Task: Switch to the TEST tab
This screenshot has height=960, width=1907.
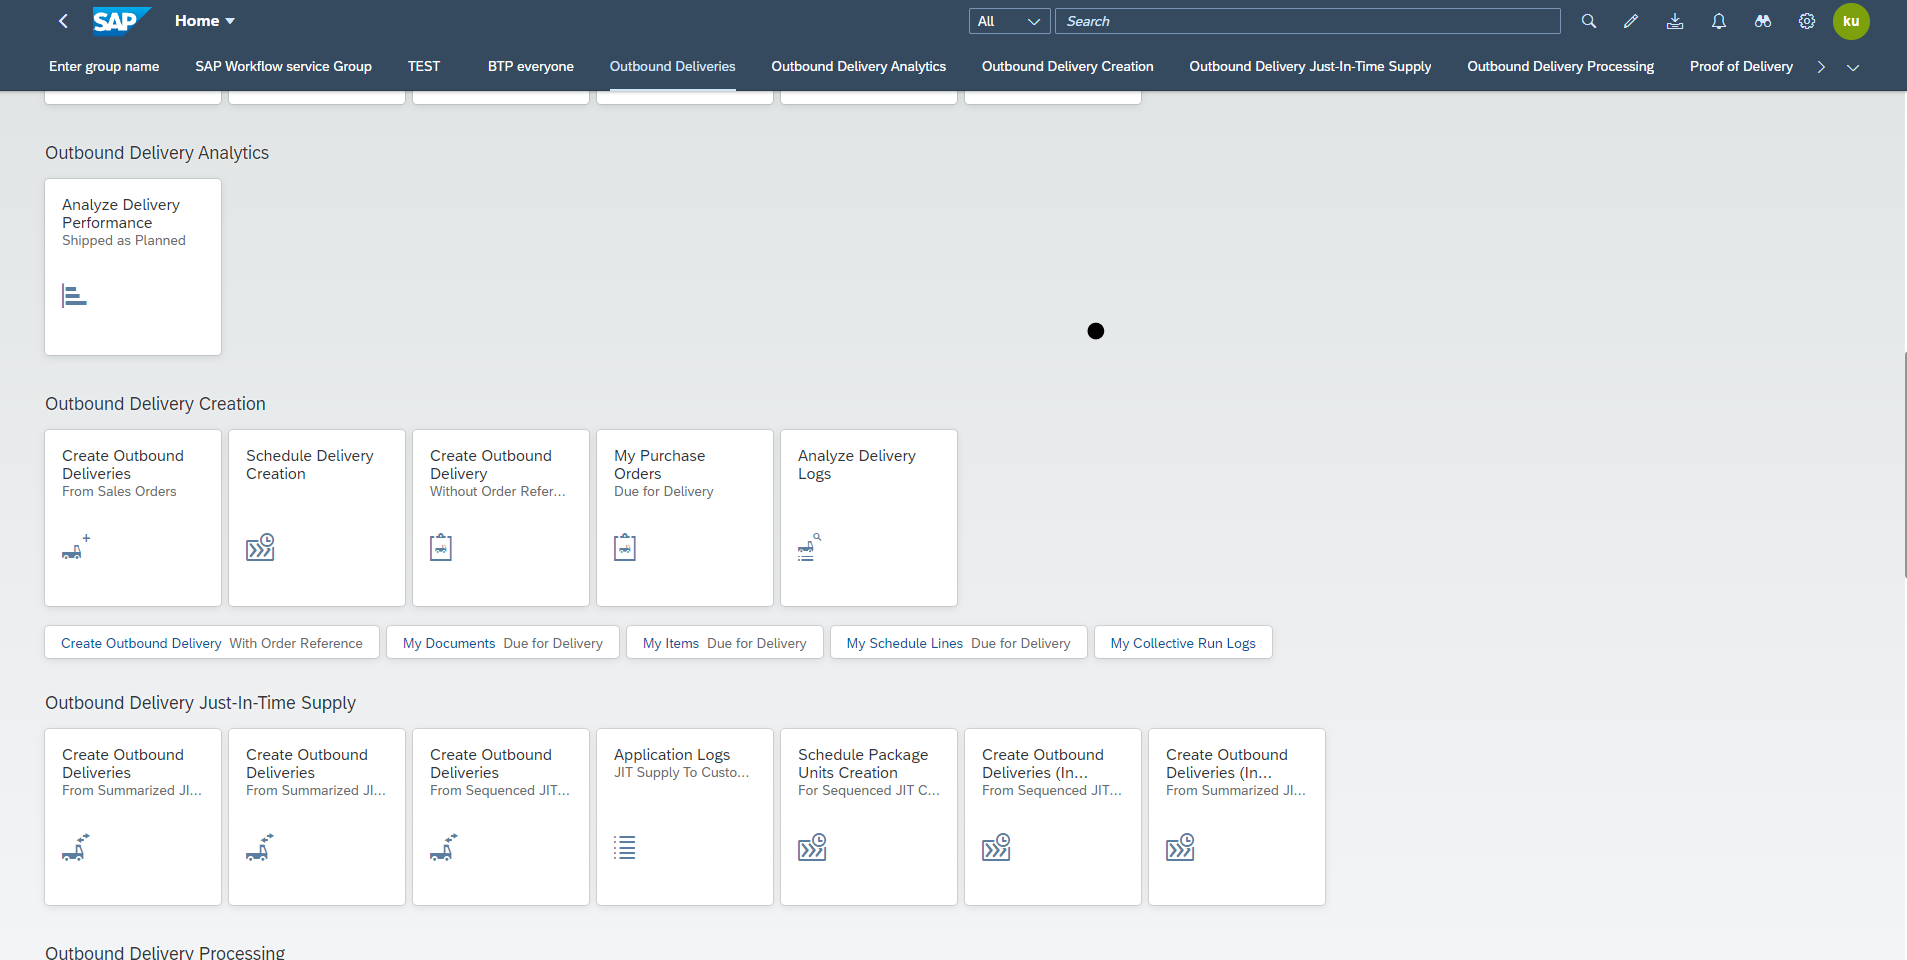Action: point(424,67)
